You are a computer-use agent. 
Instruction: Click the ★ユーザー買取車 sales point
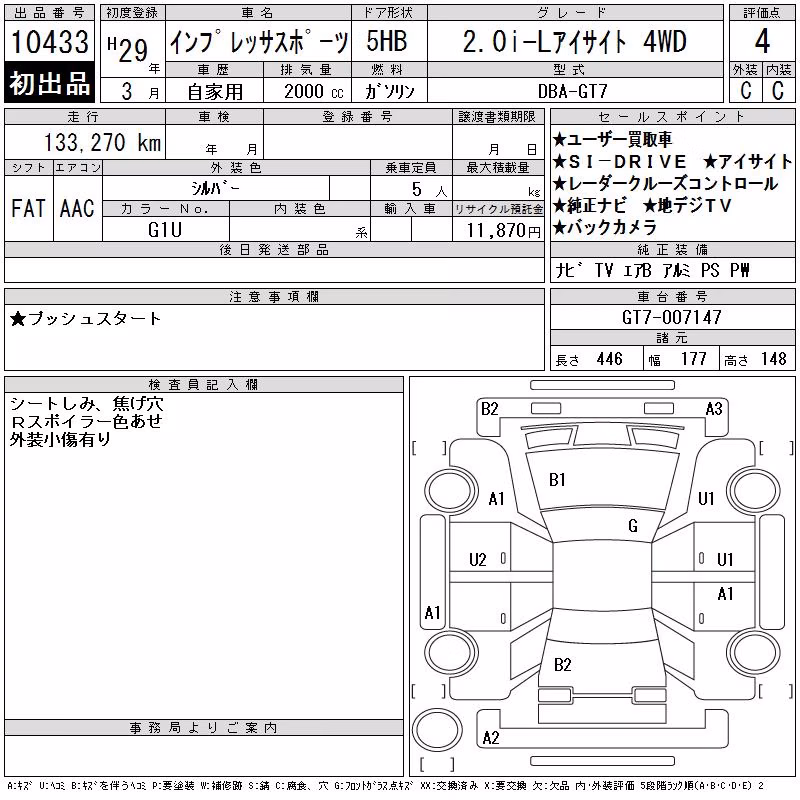click(612, 139)
